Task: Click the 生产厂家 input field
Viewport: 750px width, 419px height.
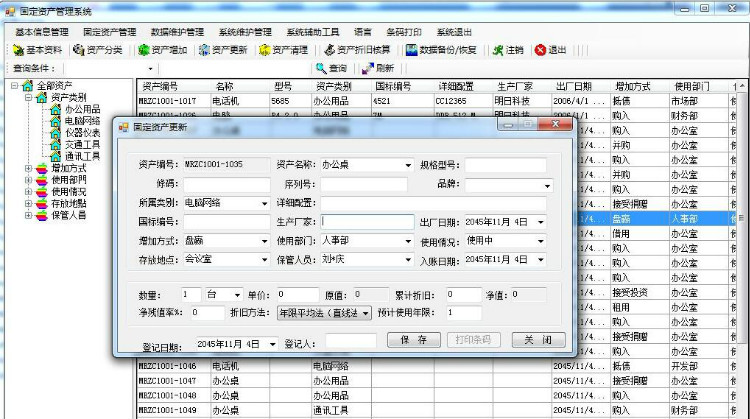Action: (367, 222)
